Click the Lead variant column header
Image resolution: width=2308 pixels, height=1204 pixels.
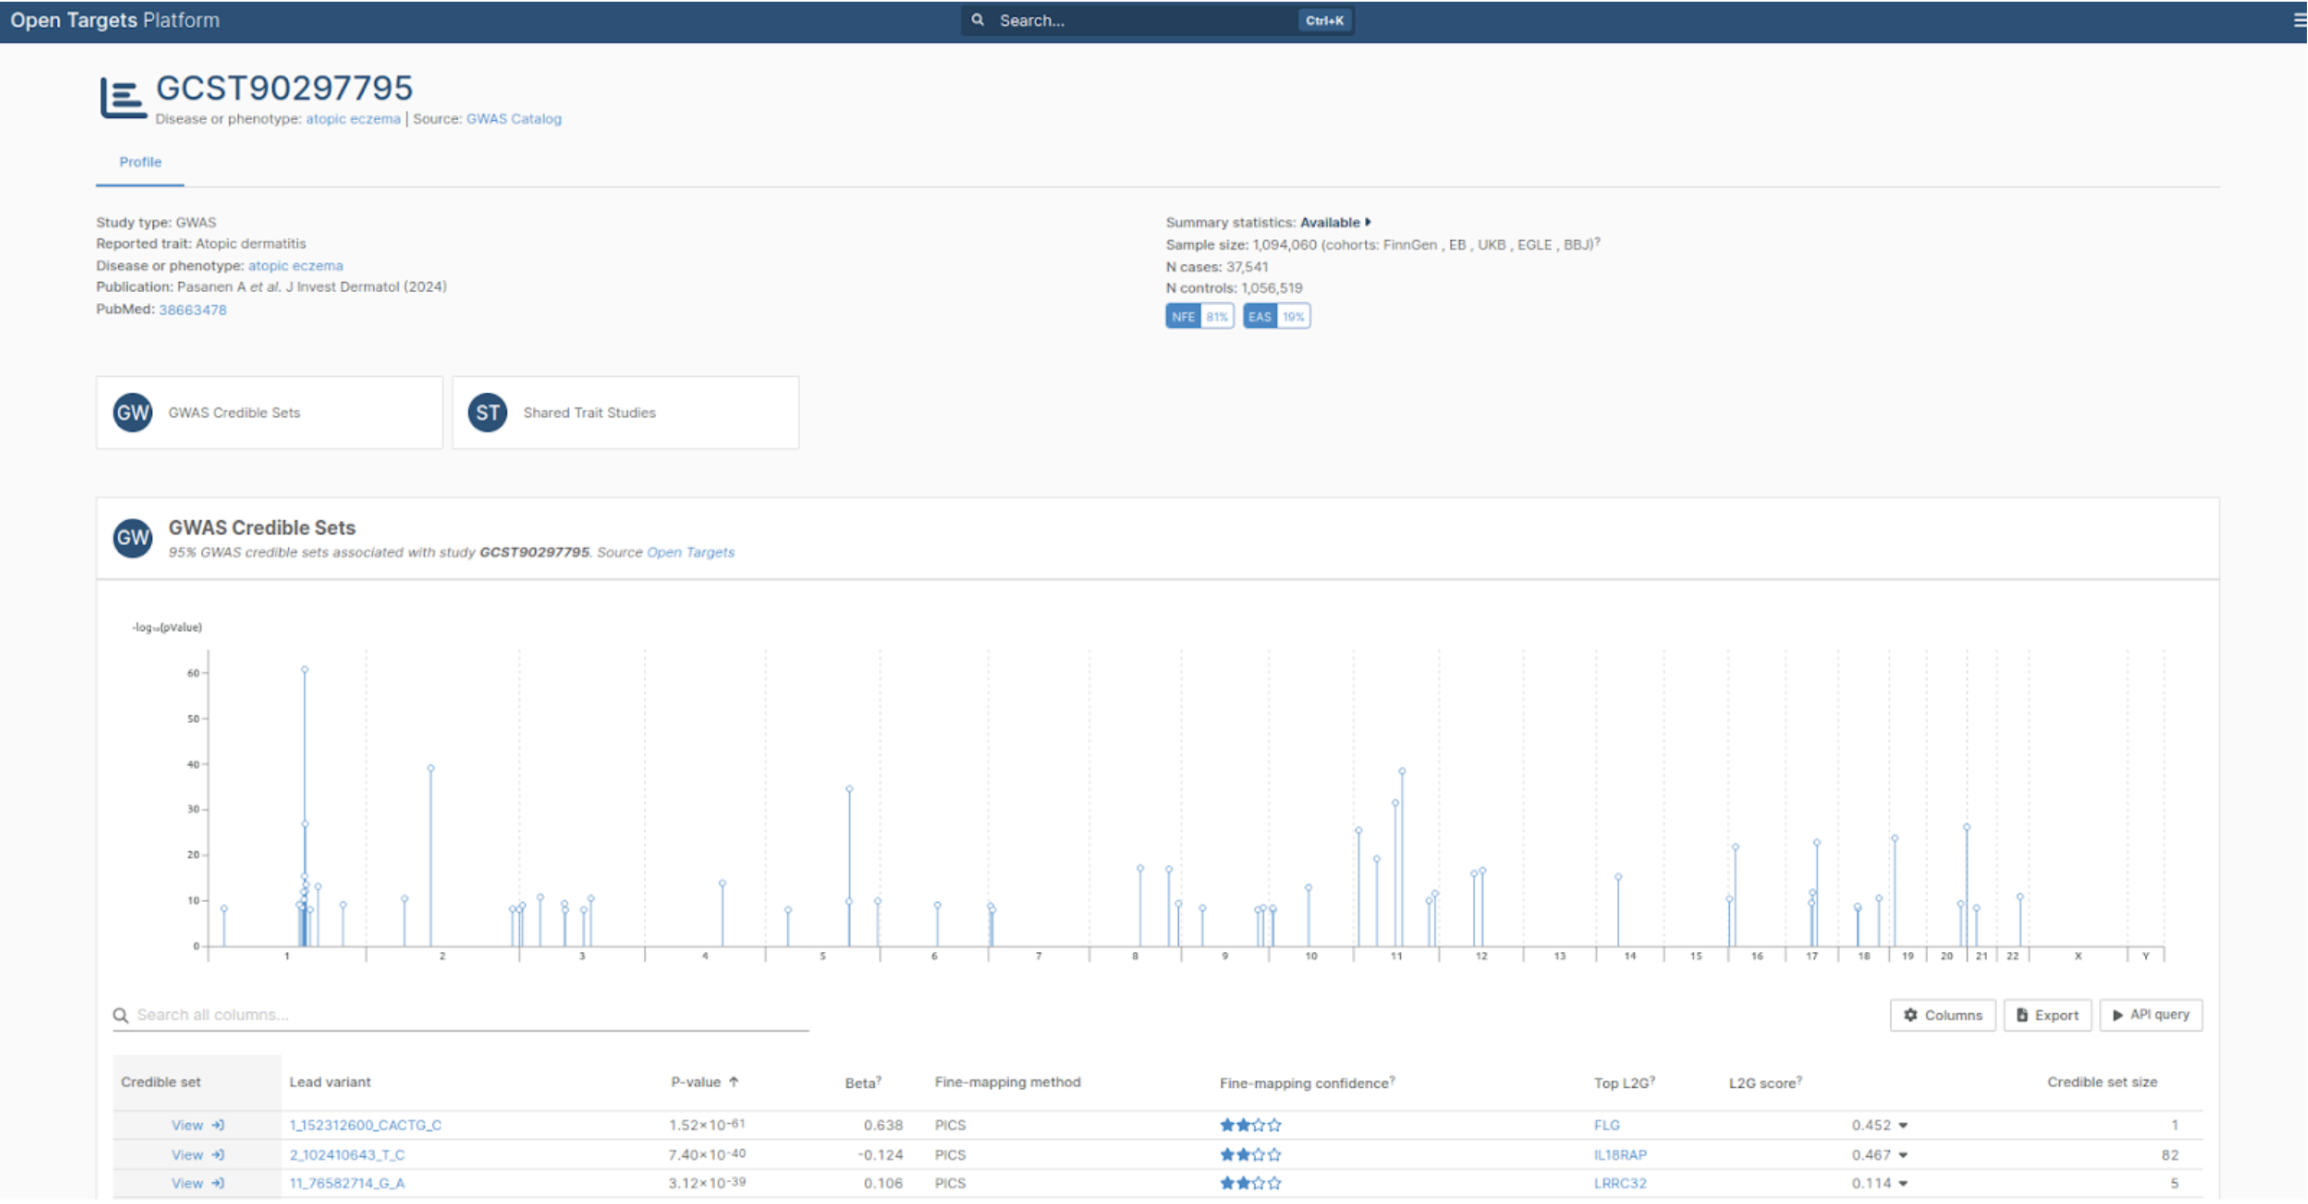pos(330,1082)
